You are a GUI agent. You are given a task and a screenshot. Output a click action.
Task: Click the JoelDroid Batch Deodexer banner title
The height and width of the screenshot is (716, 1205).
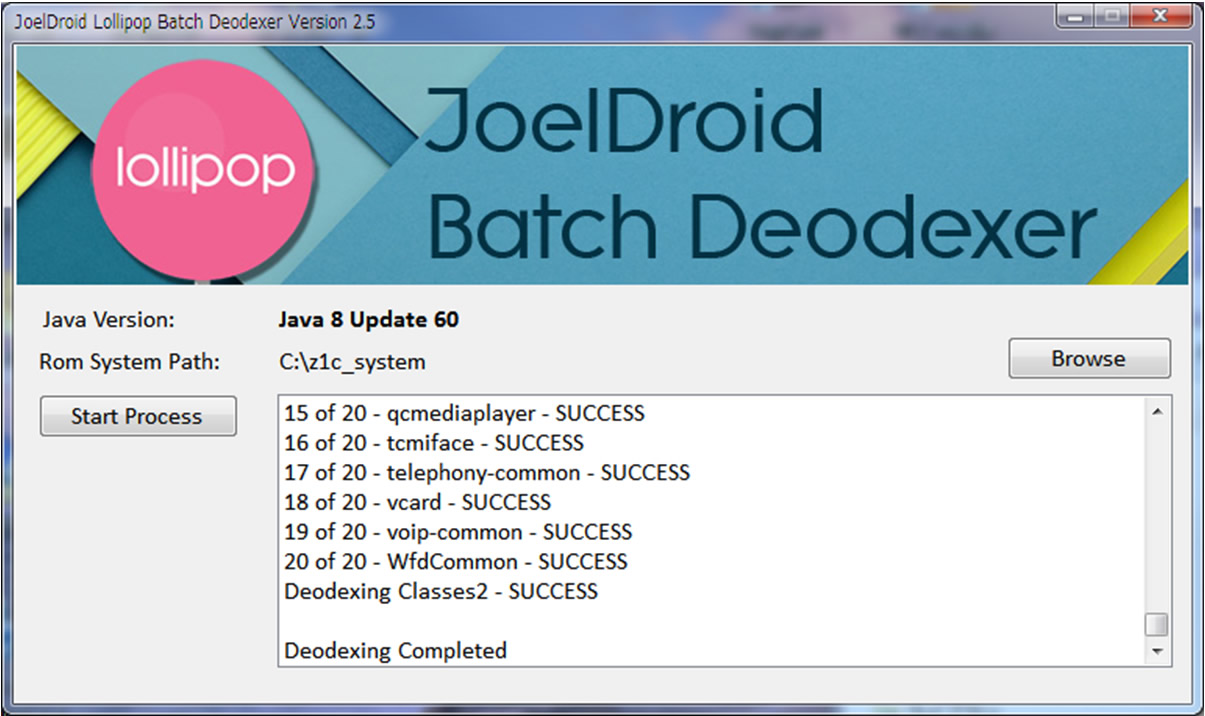click(x=760, y=173)
